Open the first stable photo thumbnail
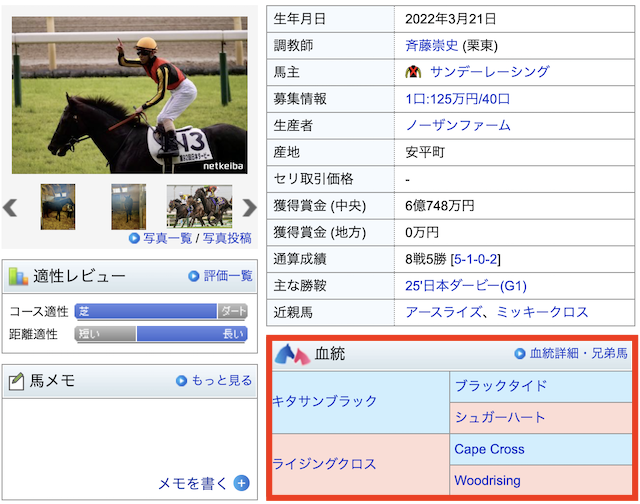The image size is (640, 504). click(x=58, y=207)
